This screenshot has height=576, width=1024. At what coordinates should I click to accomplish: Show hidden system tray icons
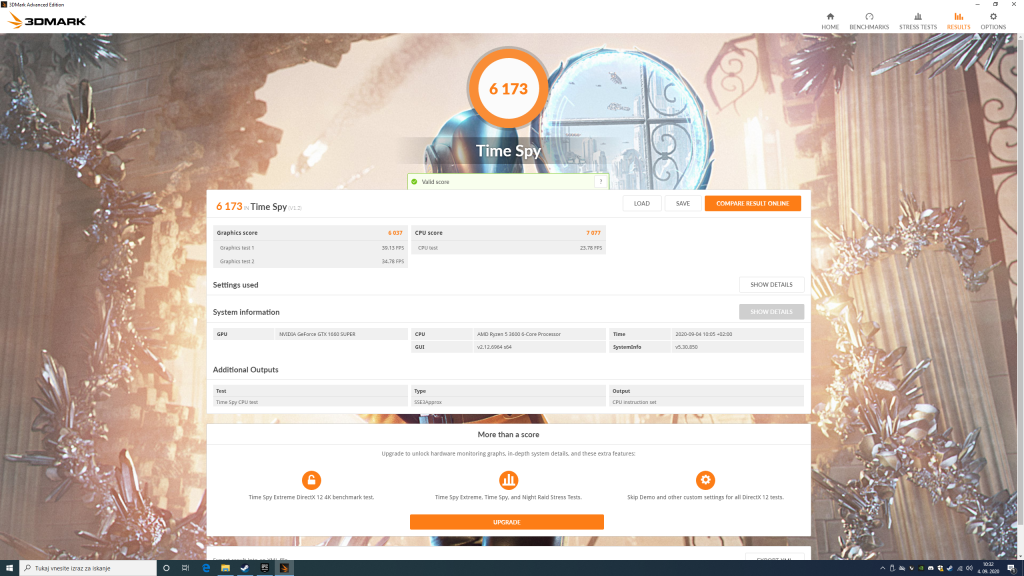click(882, 568)
